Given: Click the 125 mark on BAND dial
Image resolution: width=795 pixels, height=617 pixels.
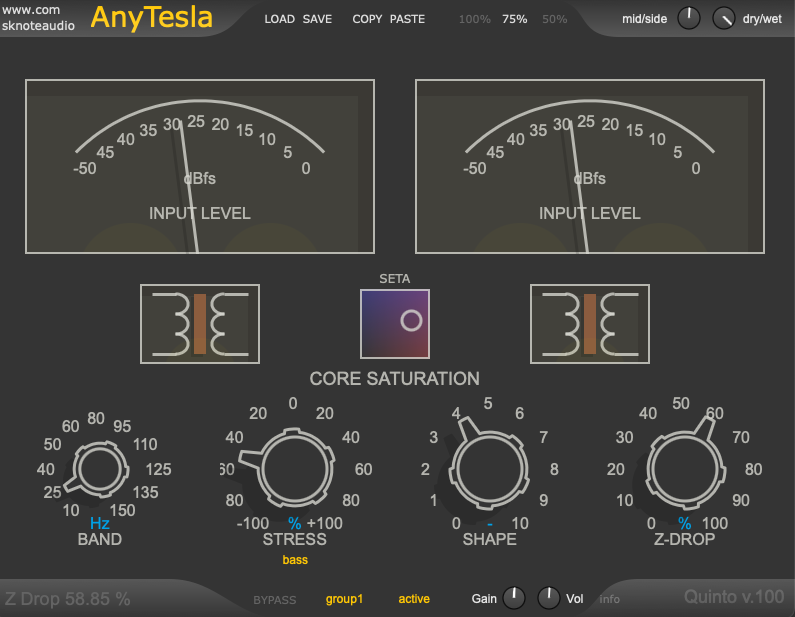Looking at the screenshot, I should [158, 469].
